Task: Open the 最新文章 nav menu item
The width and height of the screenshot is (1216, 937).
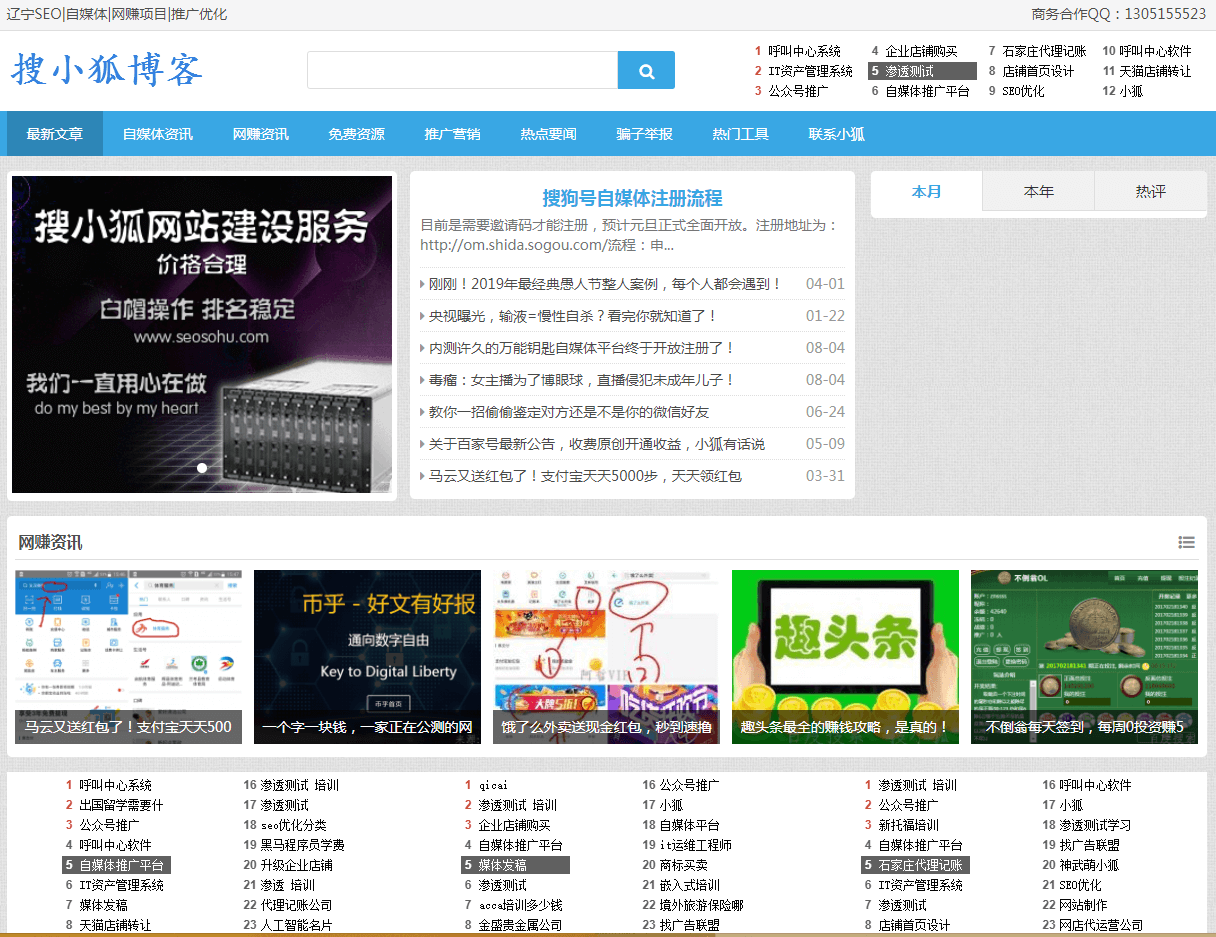Action: coord(55,134)
